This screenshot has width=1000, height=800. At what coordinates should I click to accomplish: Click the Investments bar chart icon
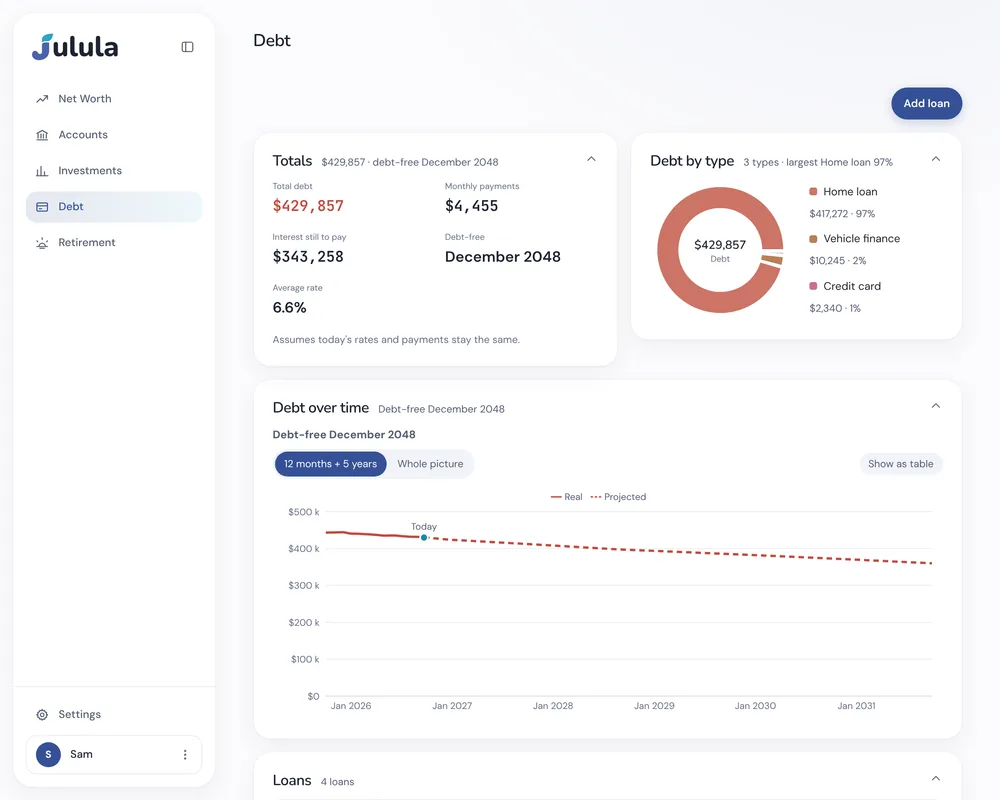point(42,171)
